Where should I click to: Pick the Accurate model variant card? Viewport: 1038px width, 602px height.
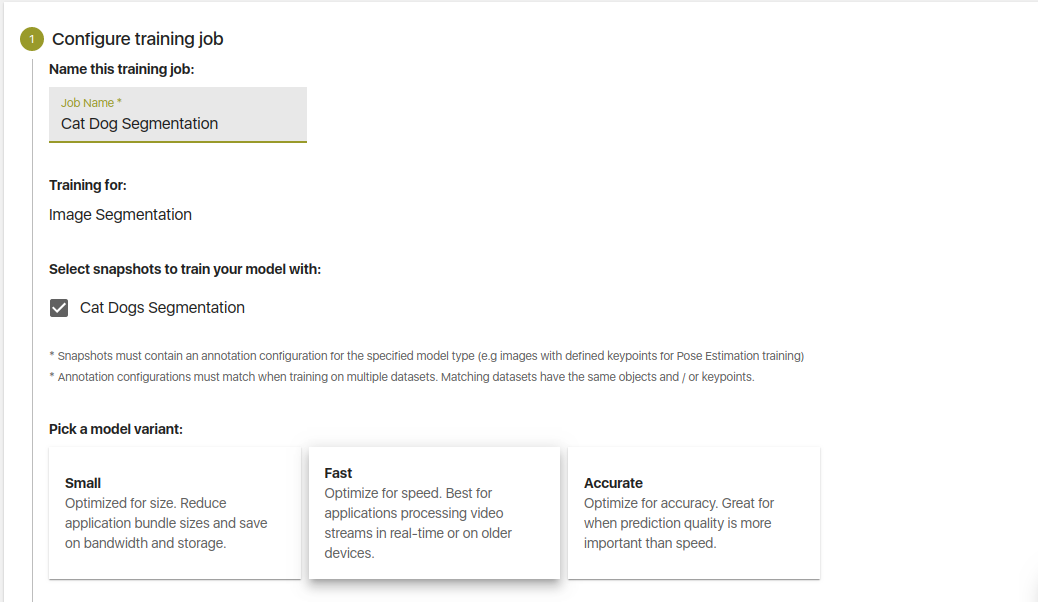693,513
